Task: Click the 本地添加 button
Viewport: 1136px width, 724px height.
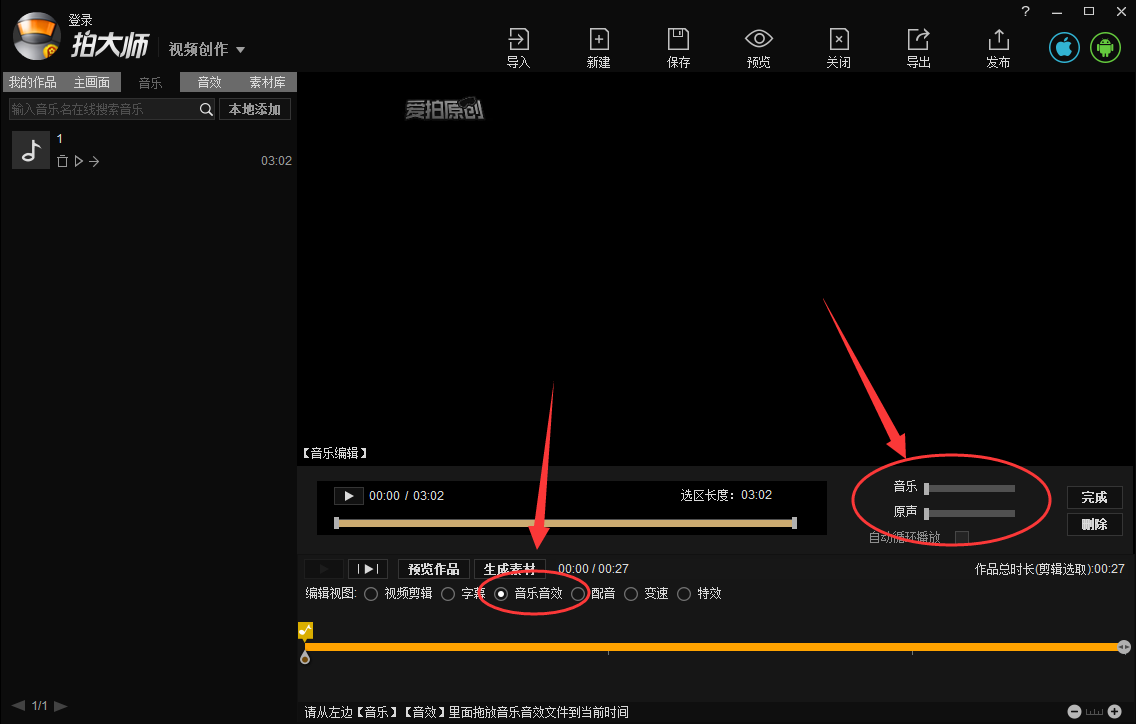Action: tap(255, 108)
